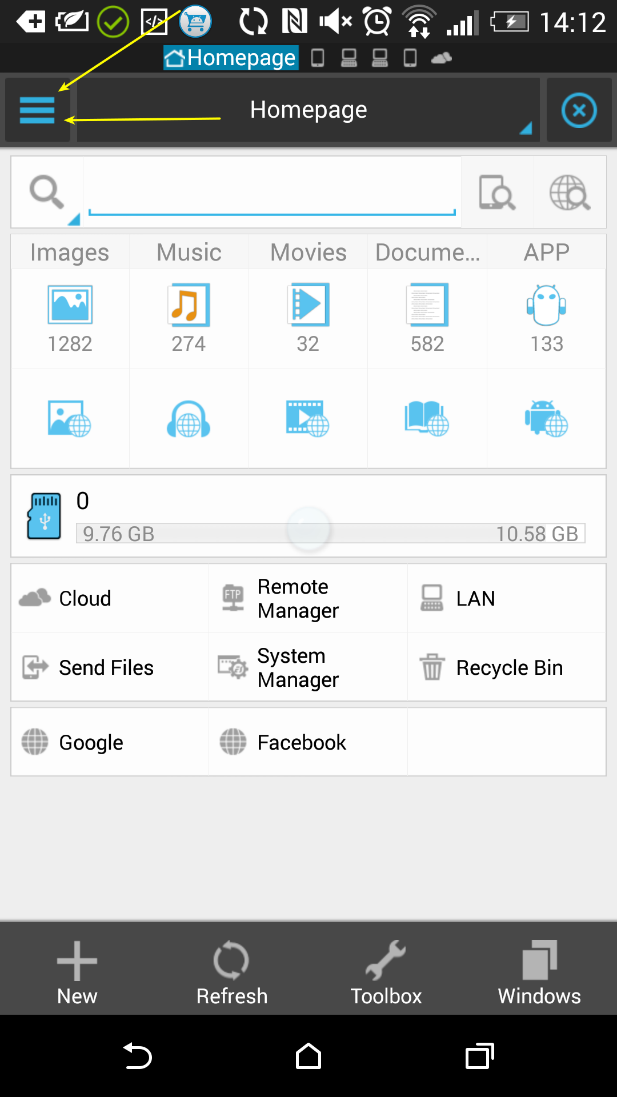Switch to the Homepage window tab
This screenshot has width=617, height=1097.
pos(231,58)
